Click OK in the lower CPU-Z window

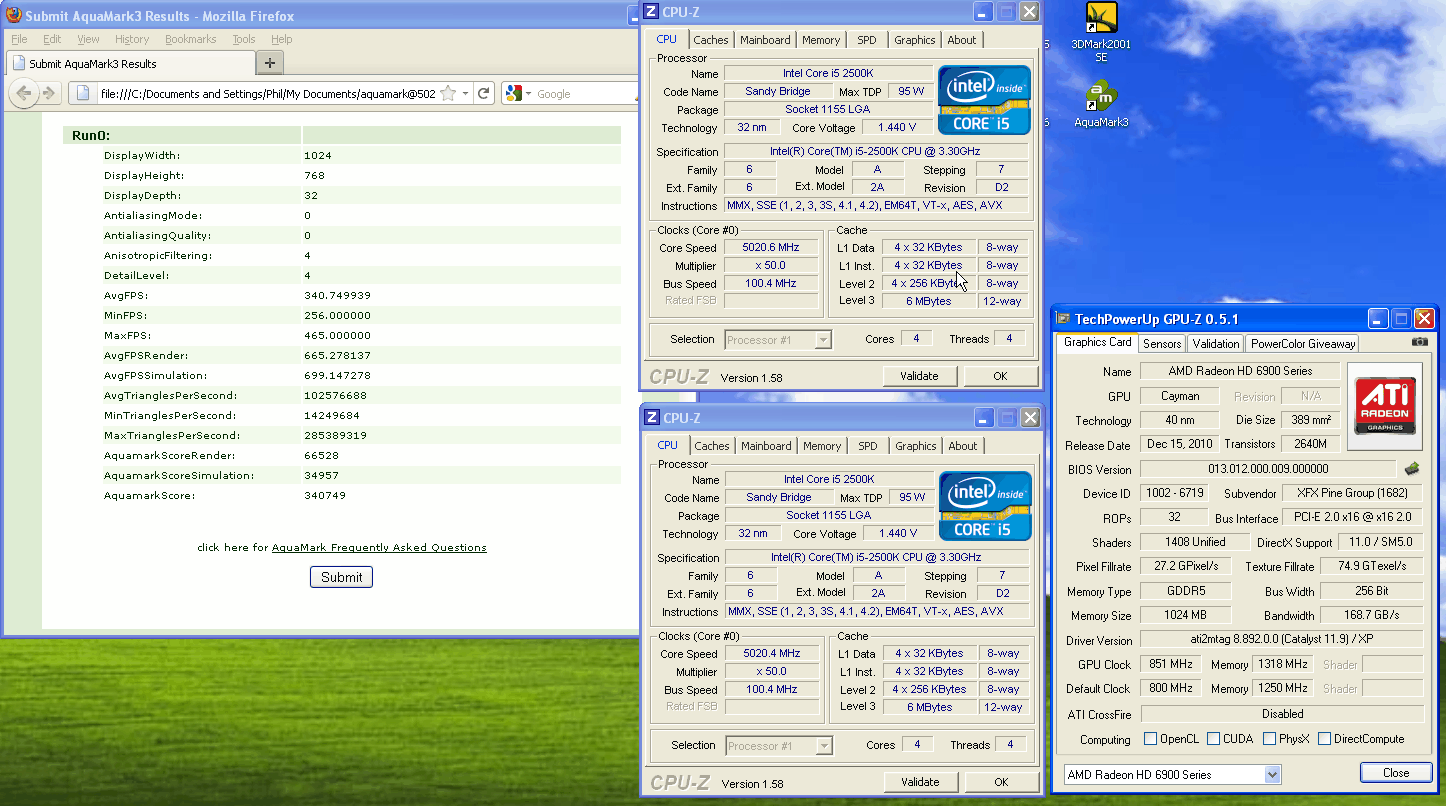(x=1001, y=782)
